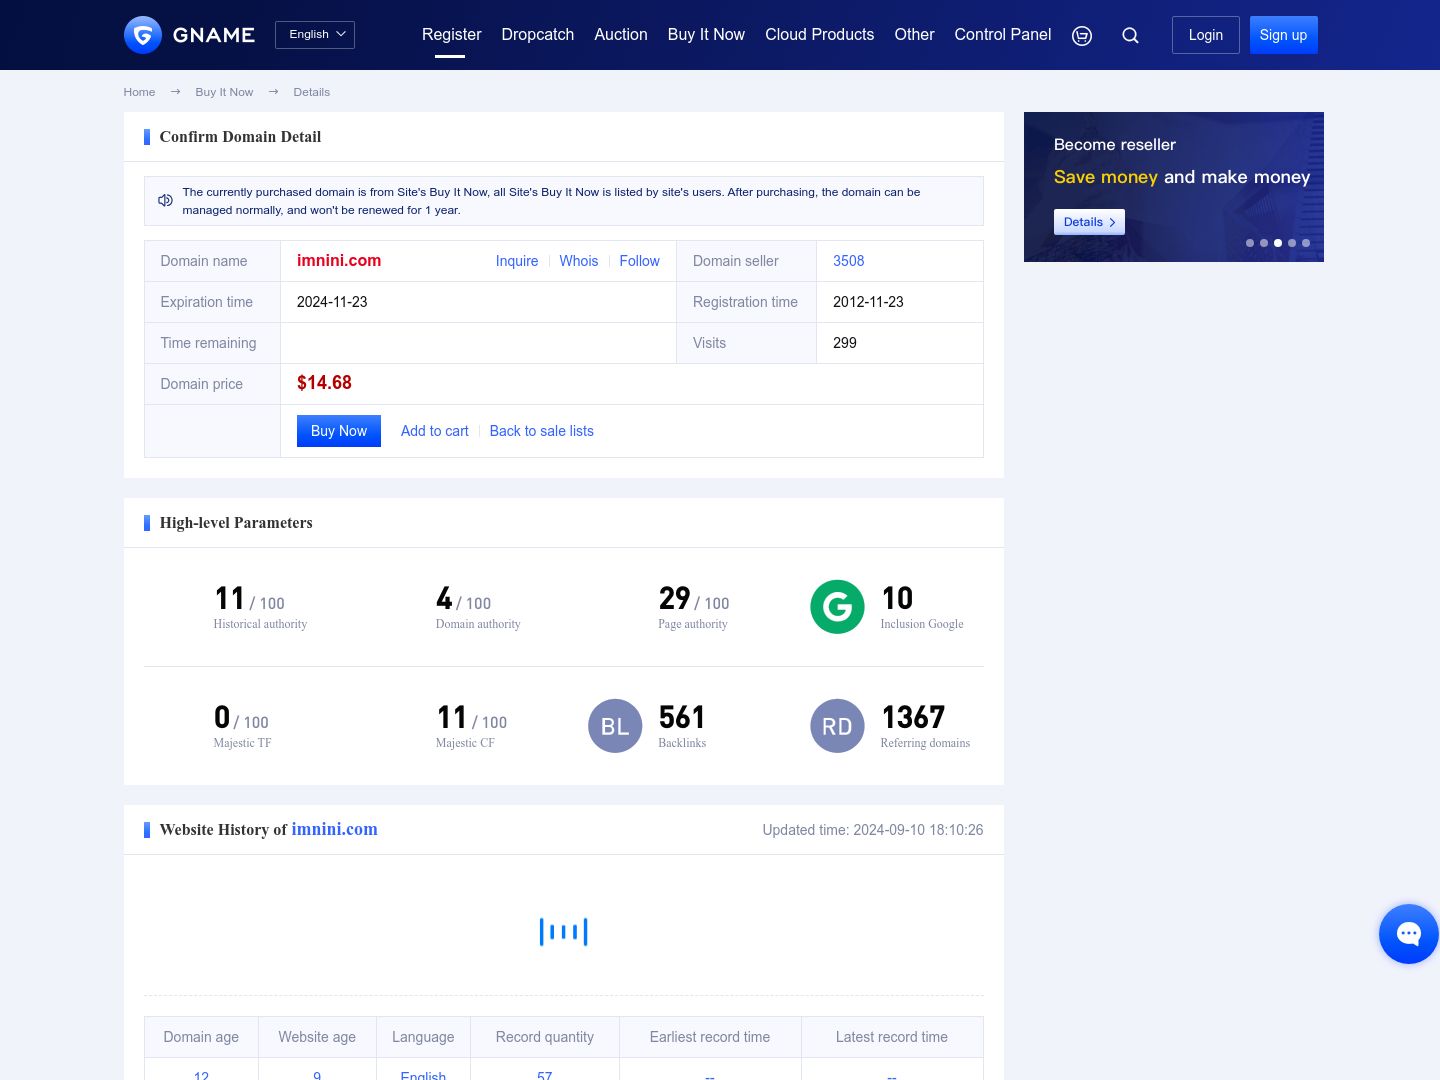Click expiration date 2024-11-23
The height and width of the screenshot is (1080, 1440).
coord(332,302)
